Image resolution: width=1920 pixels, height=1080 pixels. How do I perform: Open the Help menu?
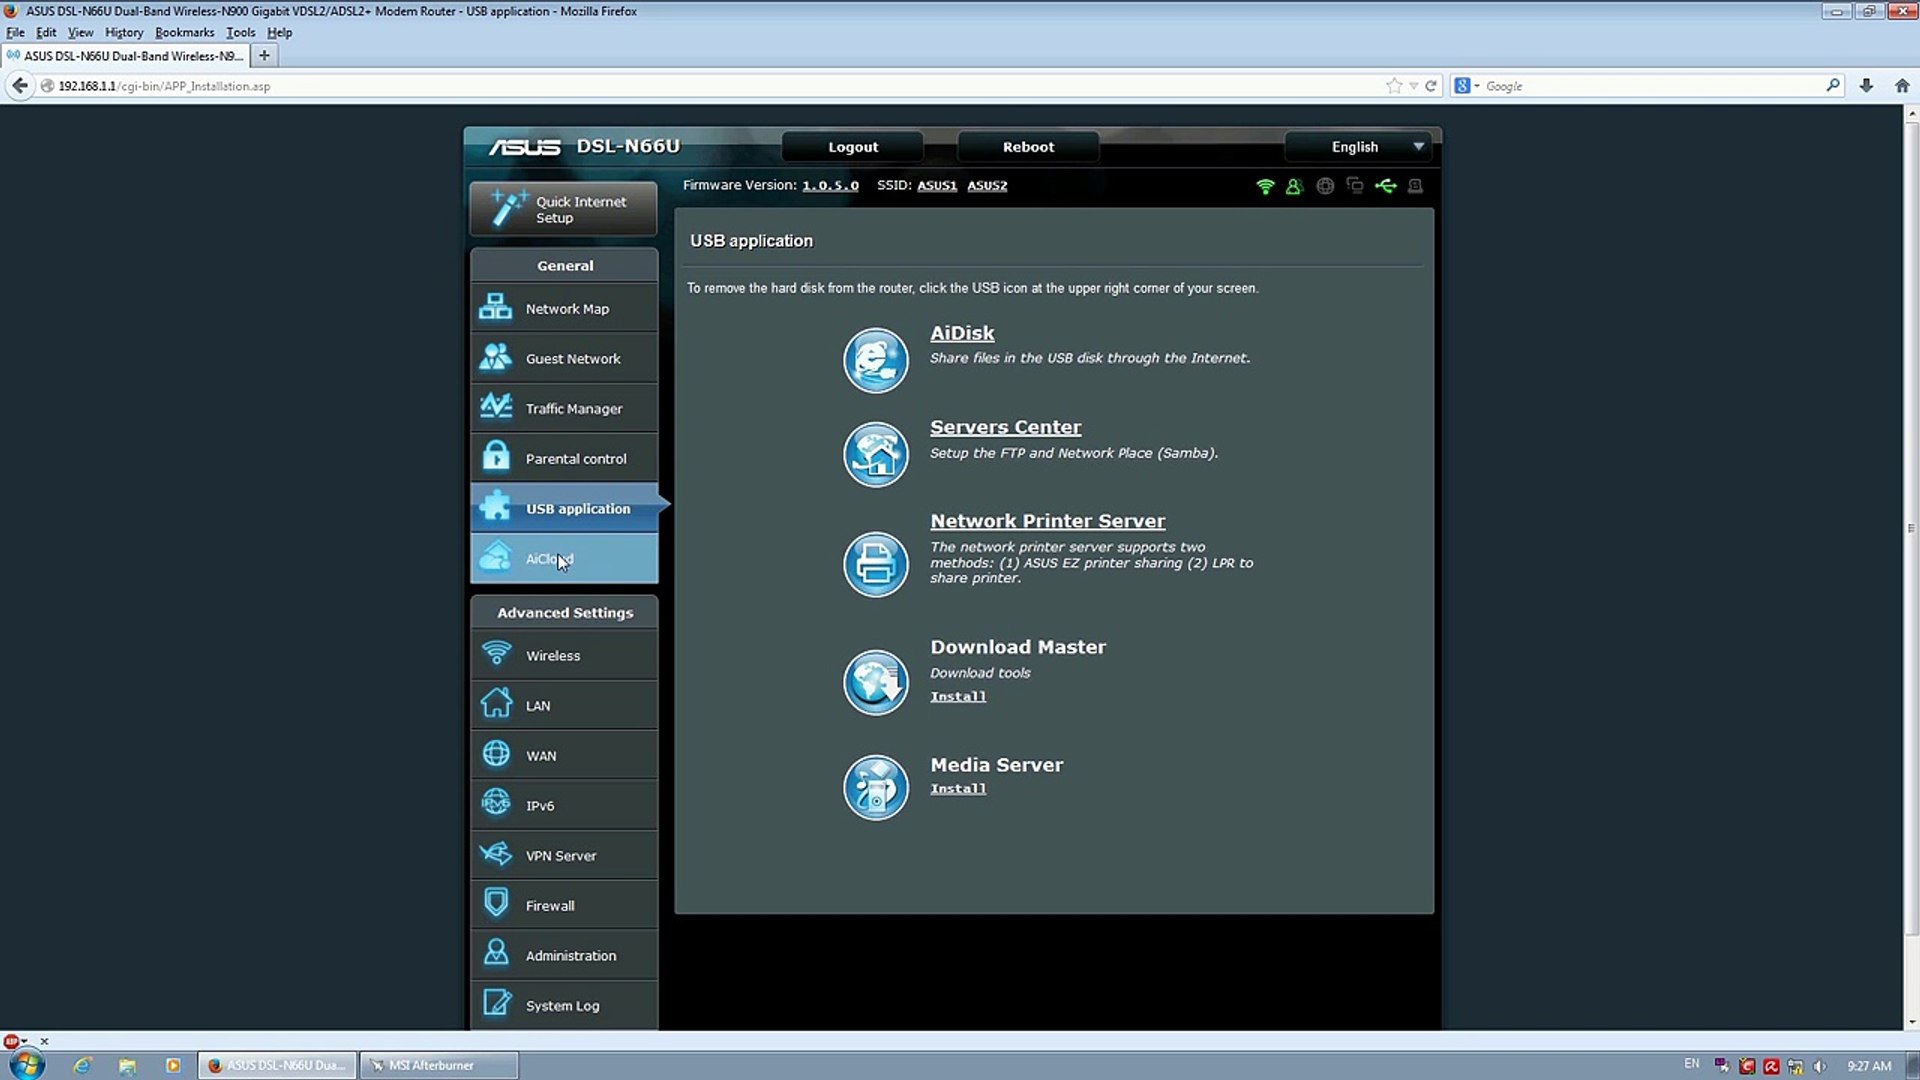[279, 32]
